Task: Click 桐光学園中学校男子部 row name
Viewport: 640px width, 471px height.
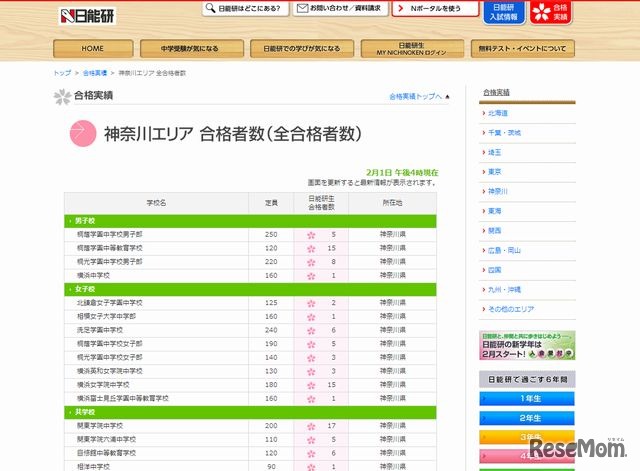Action: tap(109, 262)
